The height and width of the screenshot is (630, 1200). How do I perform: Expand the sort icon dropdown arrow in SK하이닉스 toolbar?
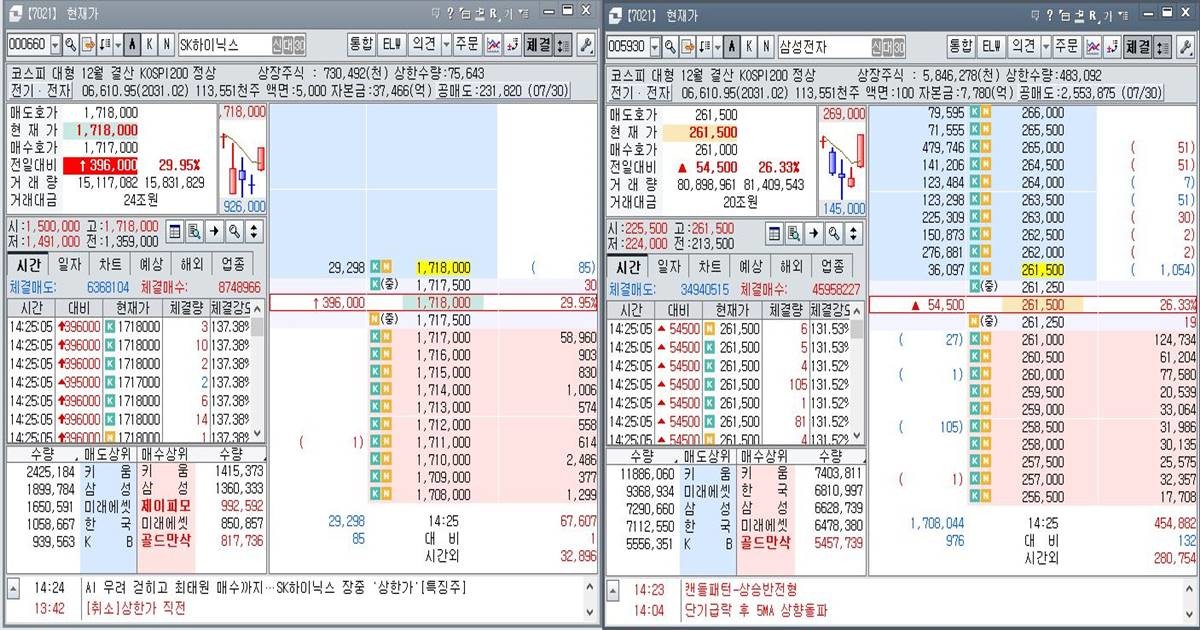click(116, 45)
